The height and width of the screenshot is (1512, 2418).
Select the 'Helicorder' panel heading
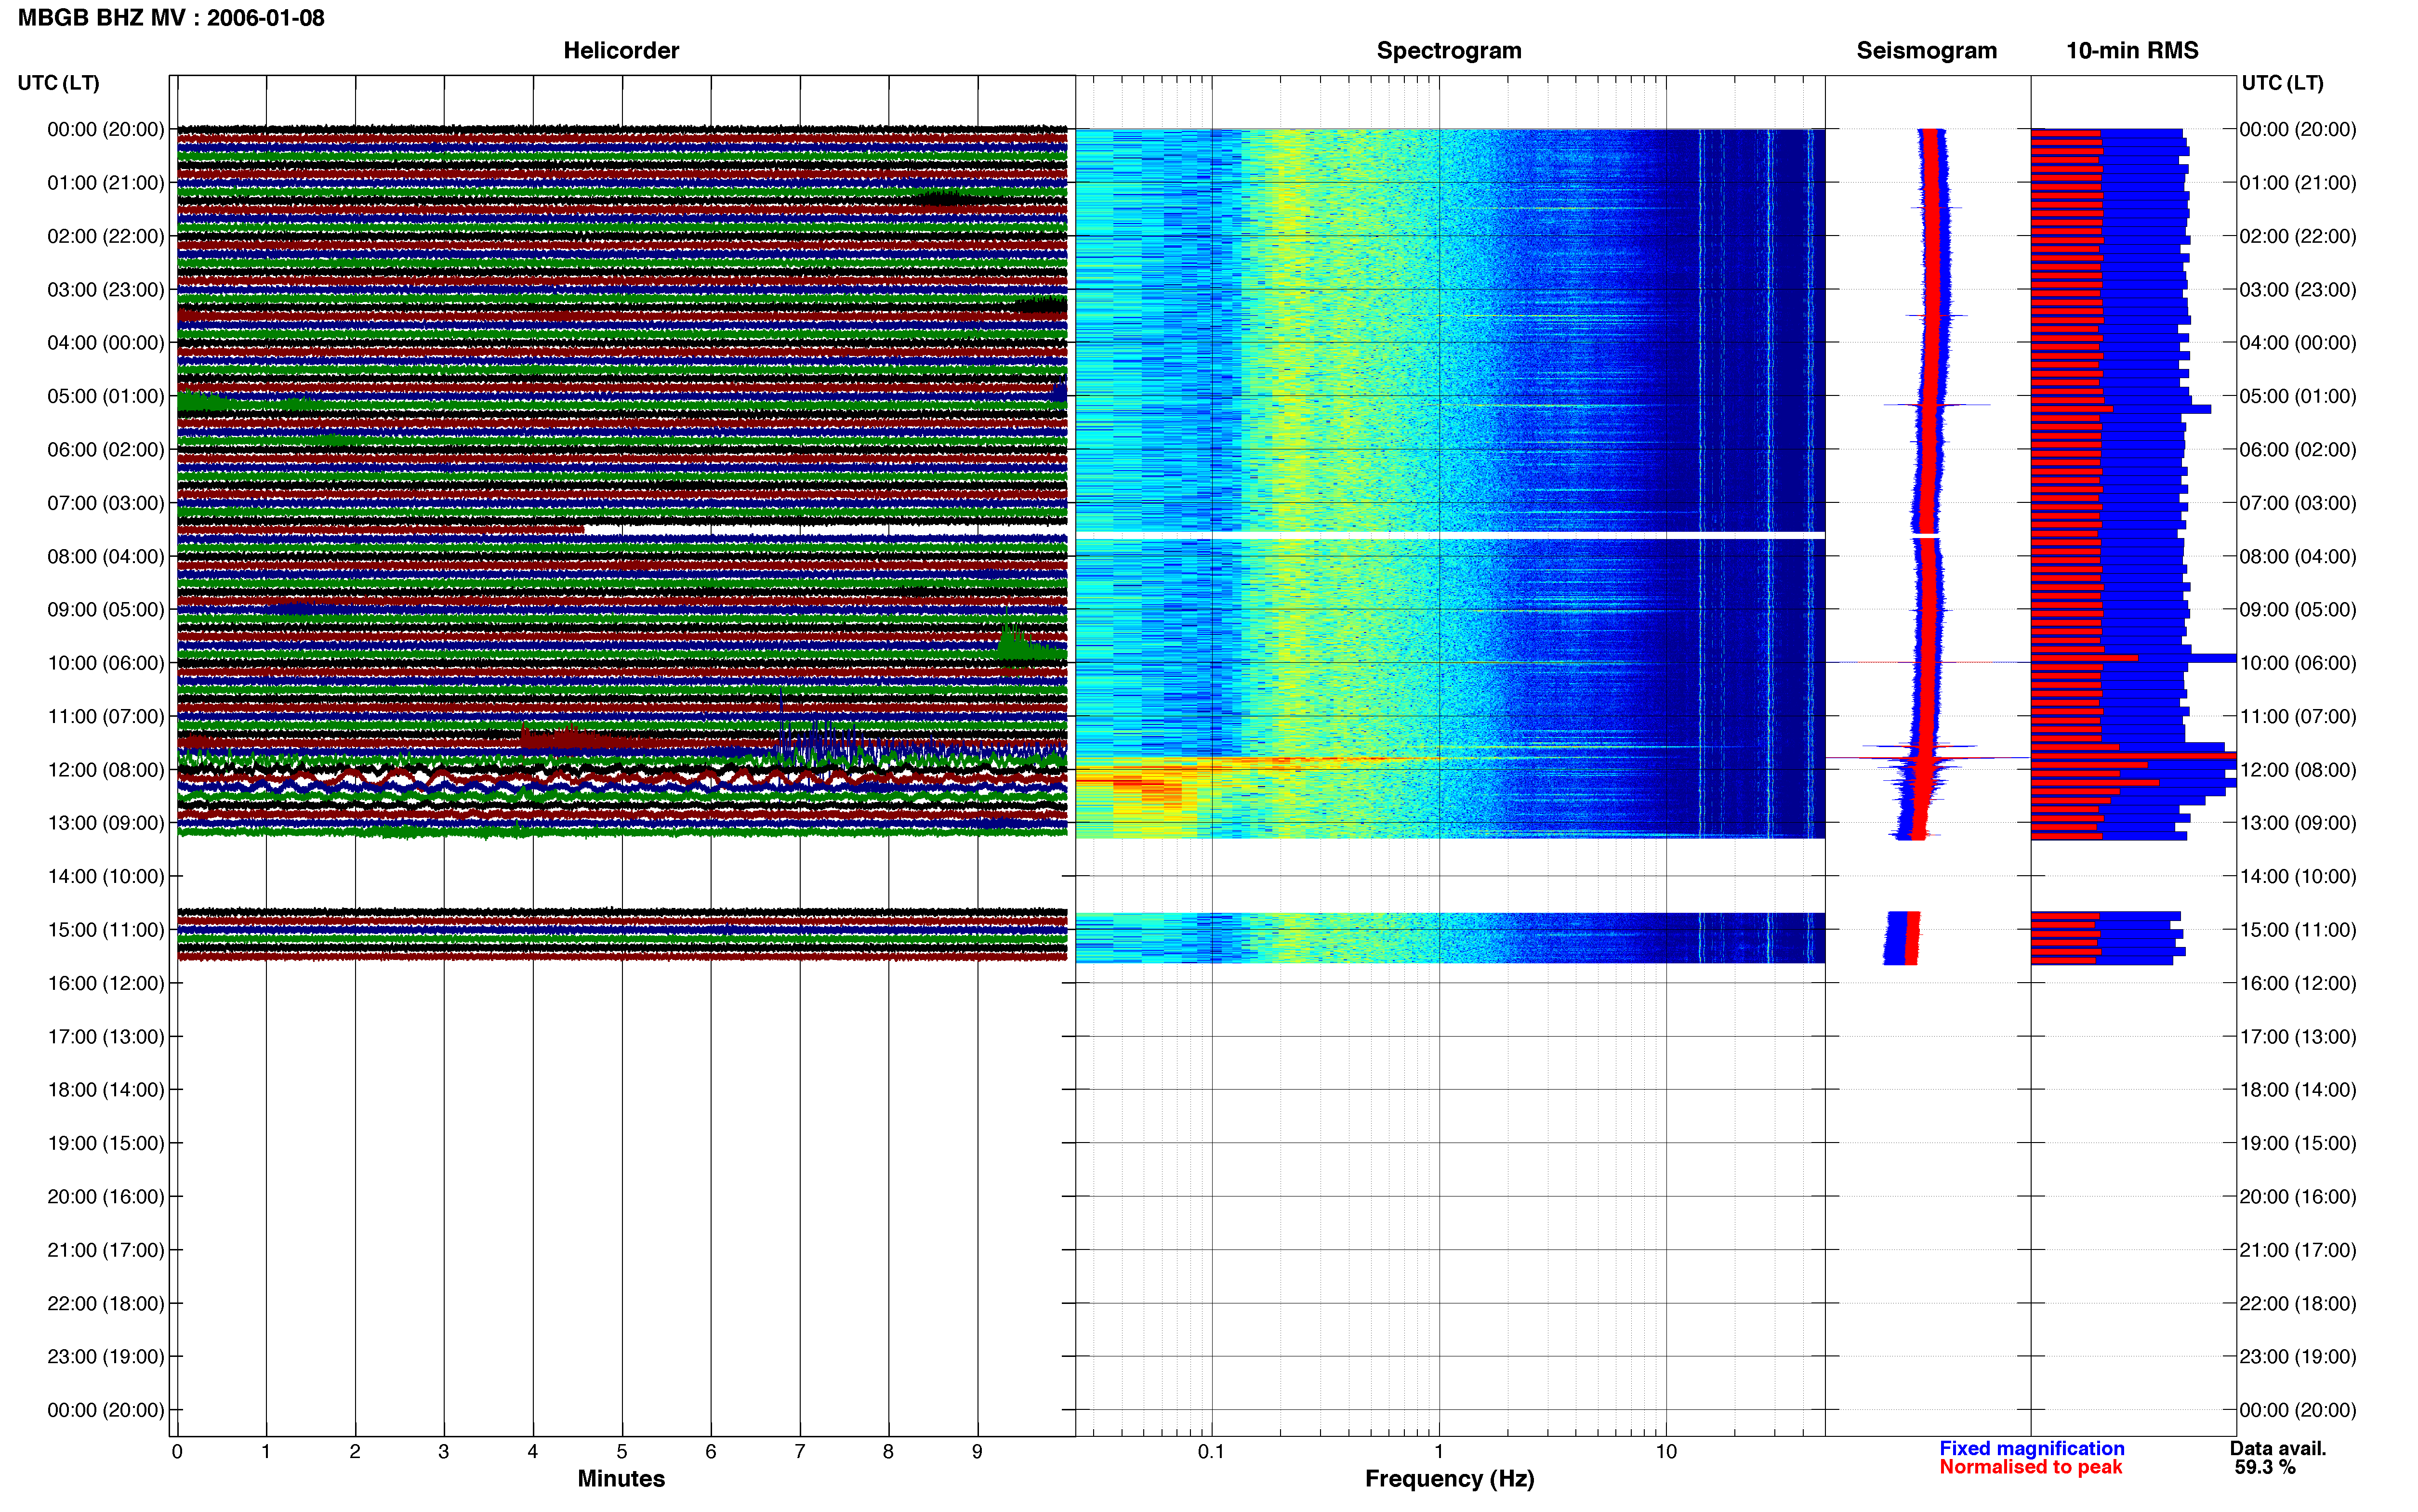(x=621, y=51)
